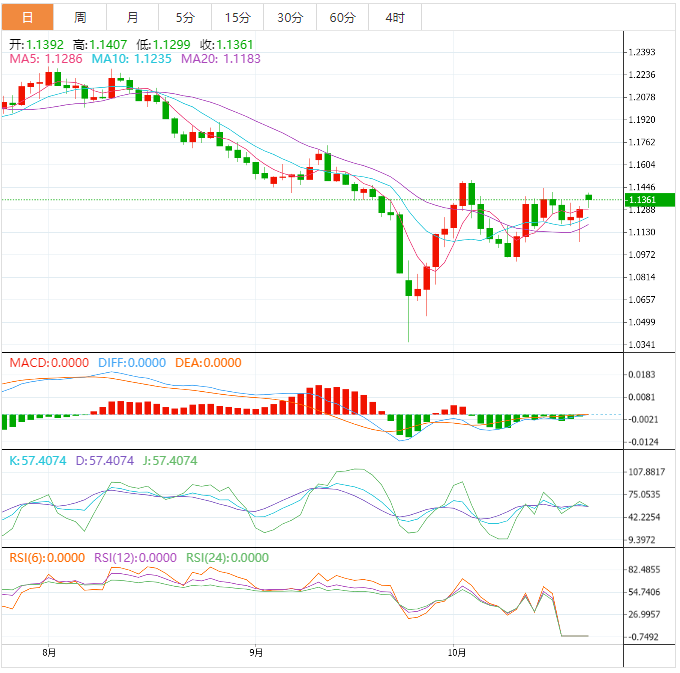Click the 8月 date axis label
The image size is (680, 673).
(49, 652)
